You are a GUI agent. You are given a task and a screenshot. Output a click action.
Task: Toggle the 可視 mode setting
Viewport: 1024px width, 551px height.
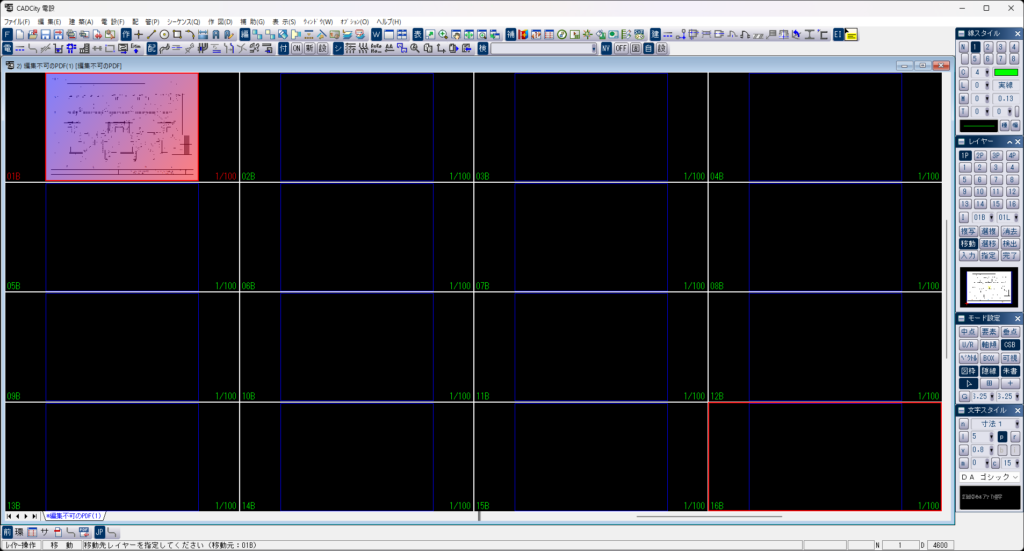point(1009,358)
